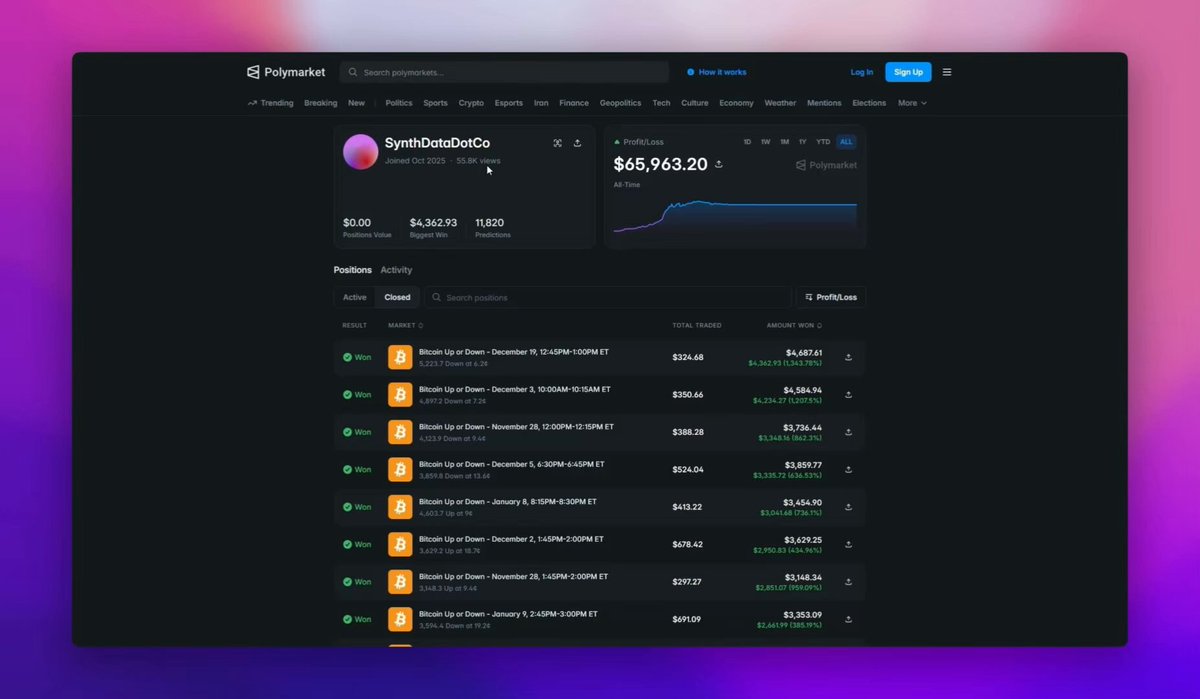
Task: Open the hamburger menu icon
Action: click(947, 72)
